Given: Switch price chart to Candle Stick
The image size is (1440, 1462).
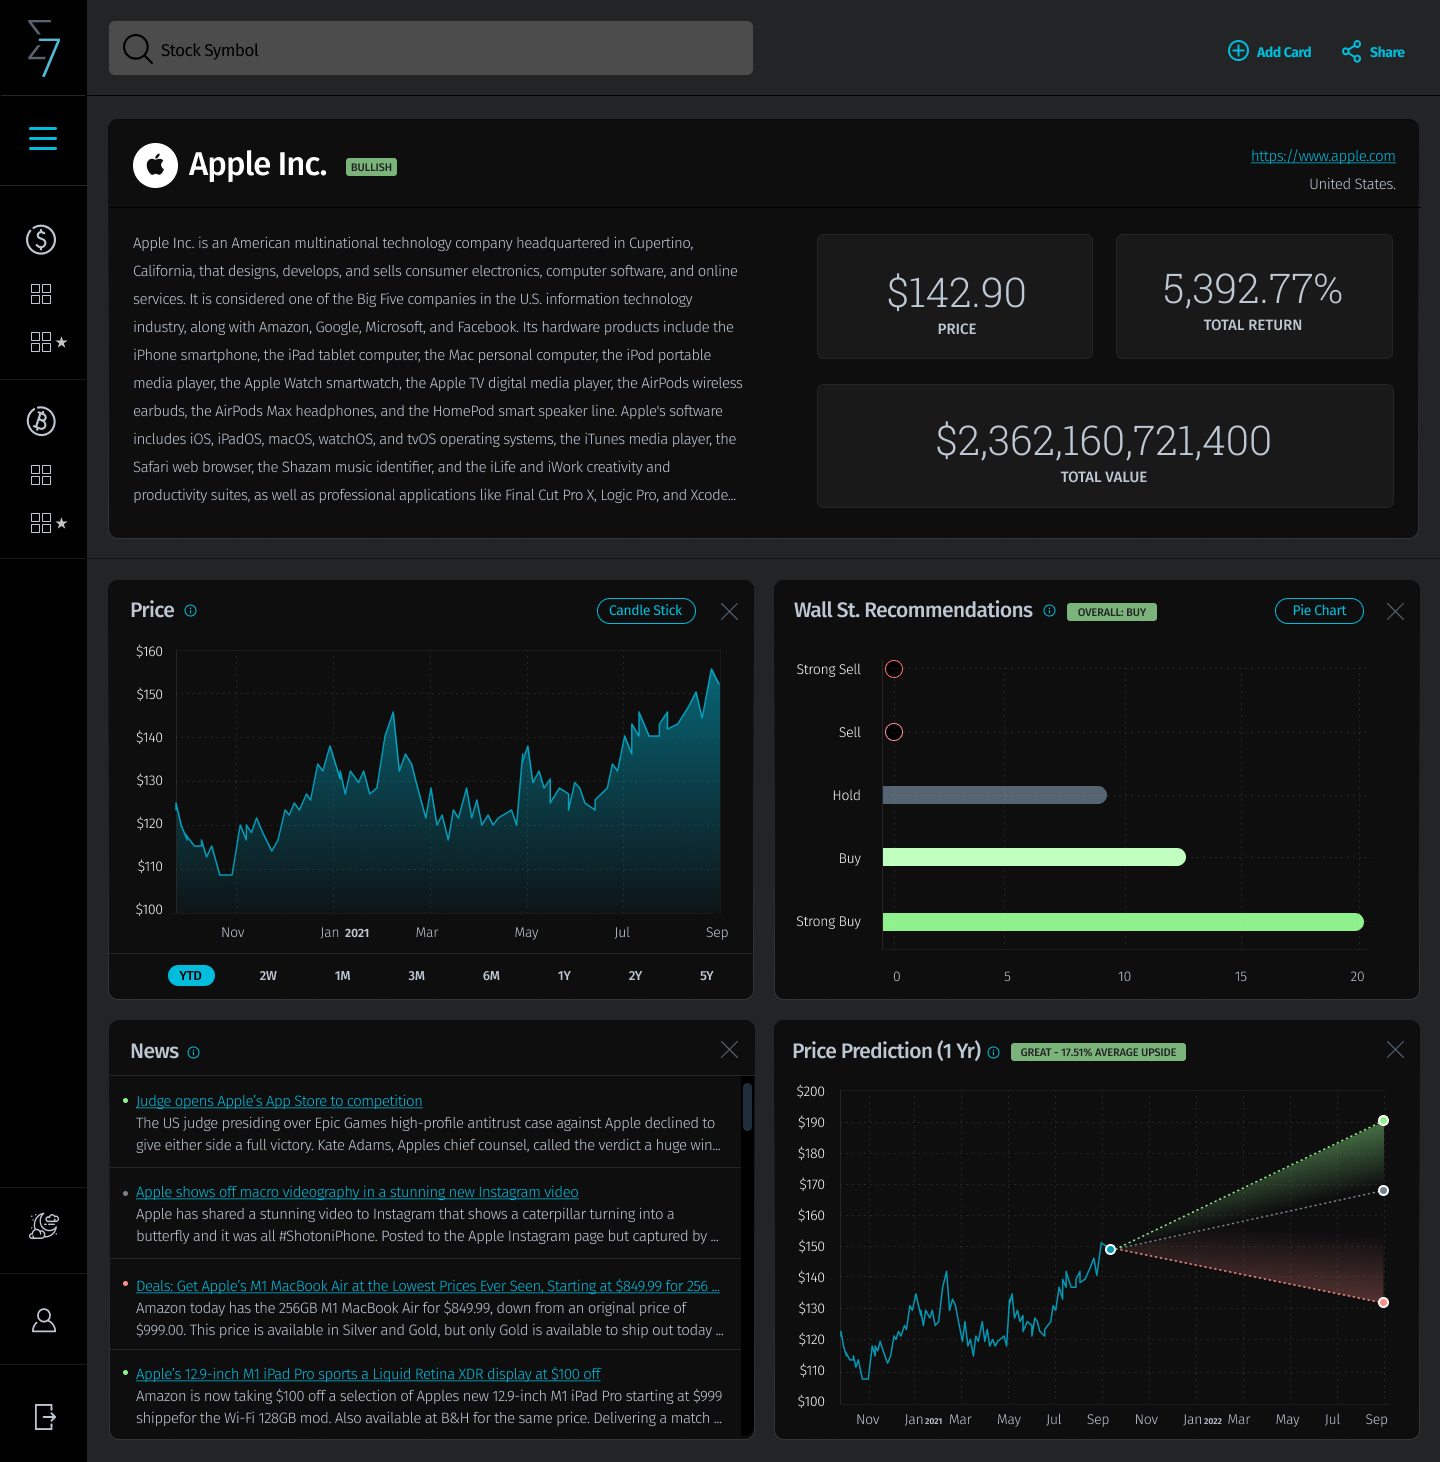Looking at the screenshot, I should [x=646, y=610].
